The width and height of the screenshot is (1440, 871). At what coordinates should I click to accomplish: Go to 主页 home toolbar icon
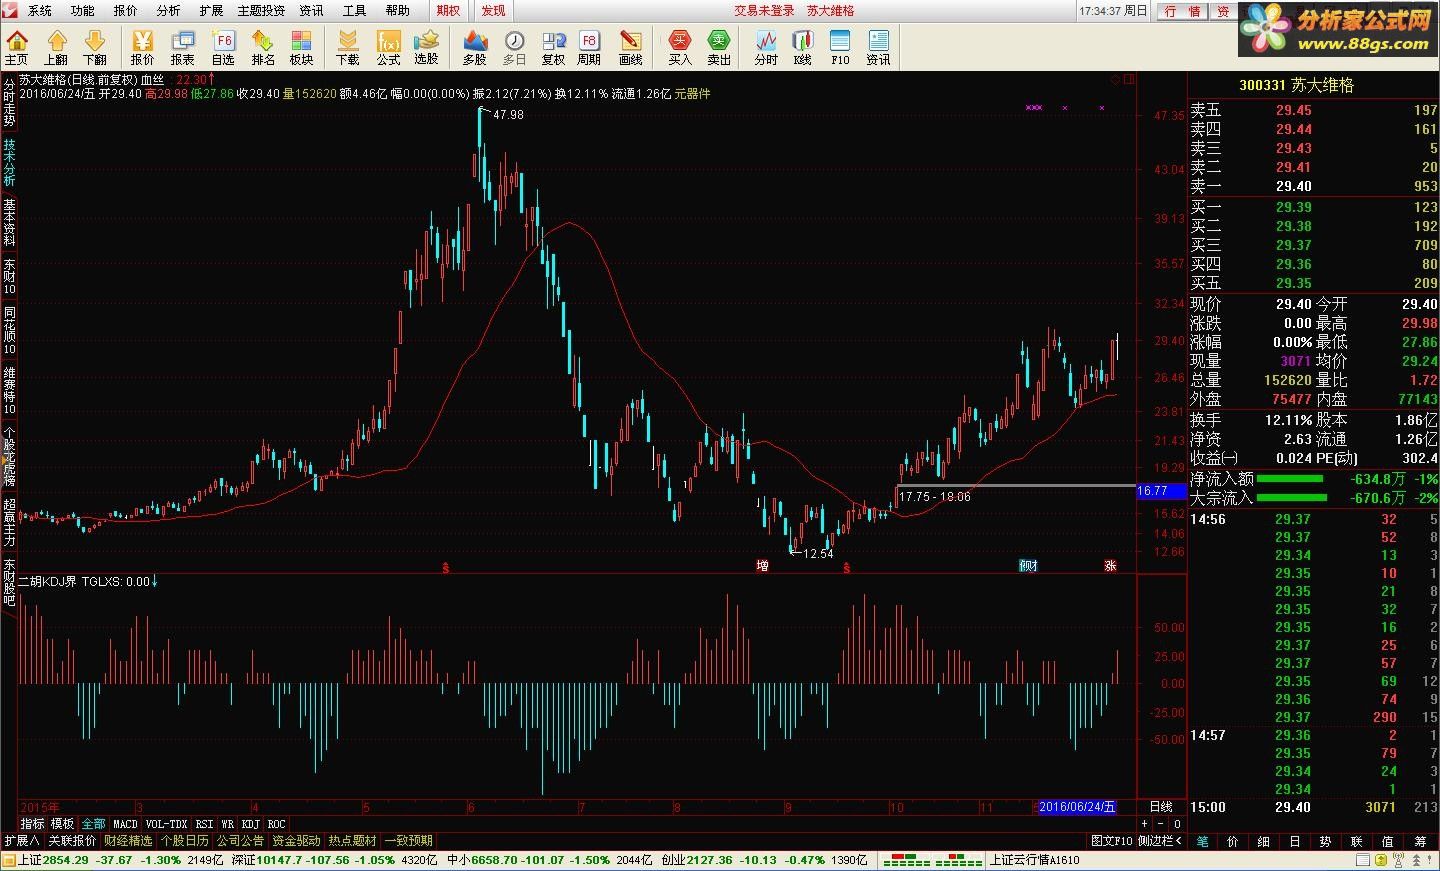coord(17,47)
